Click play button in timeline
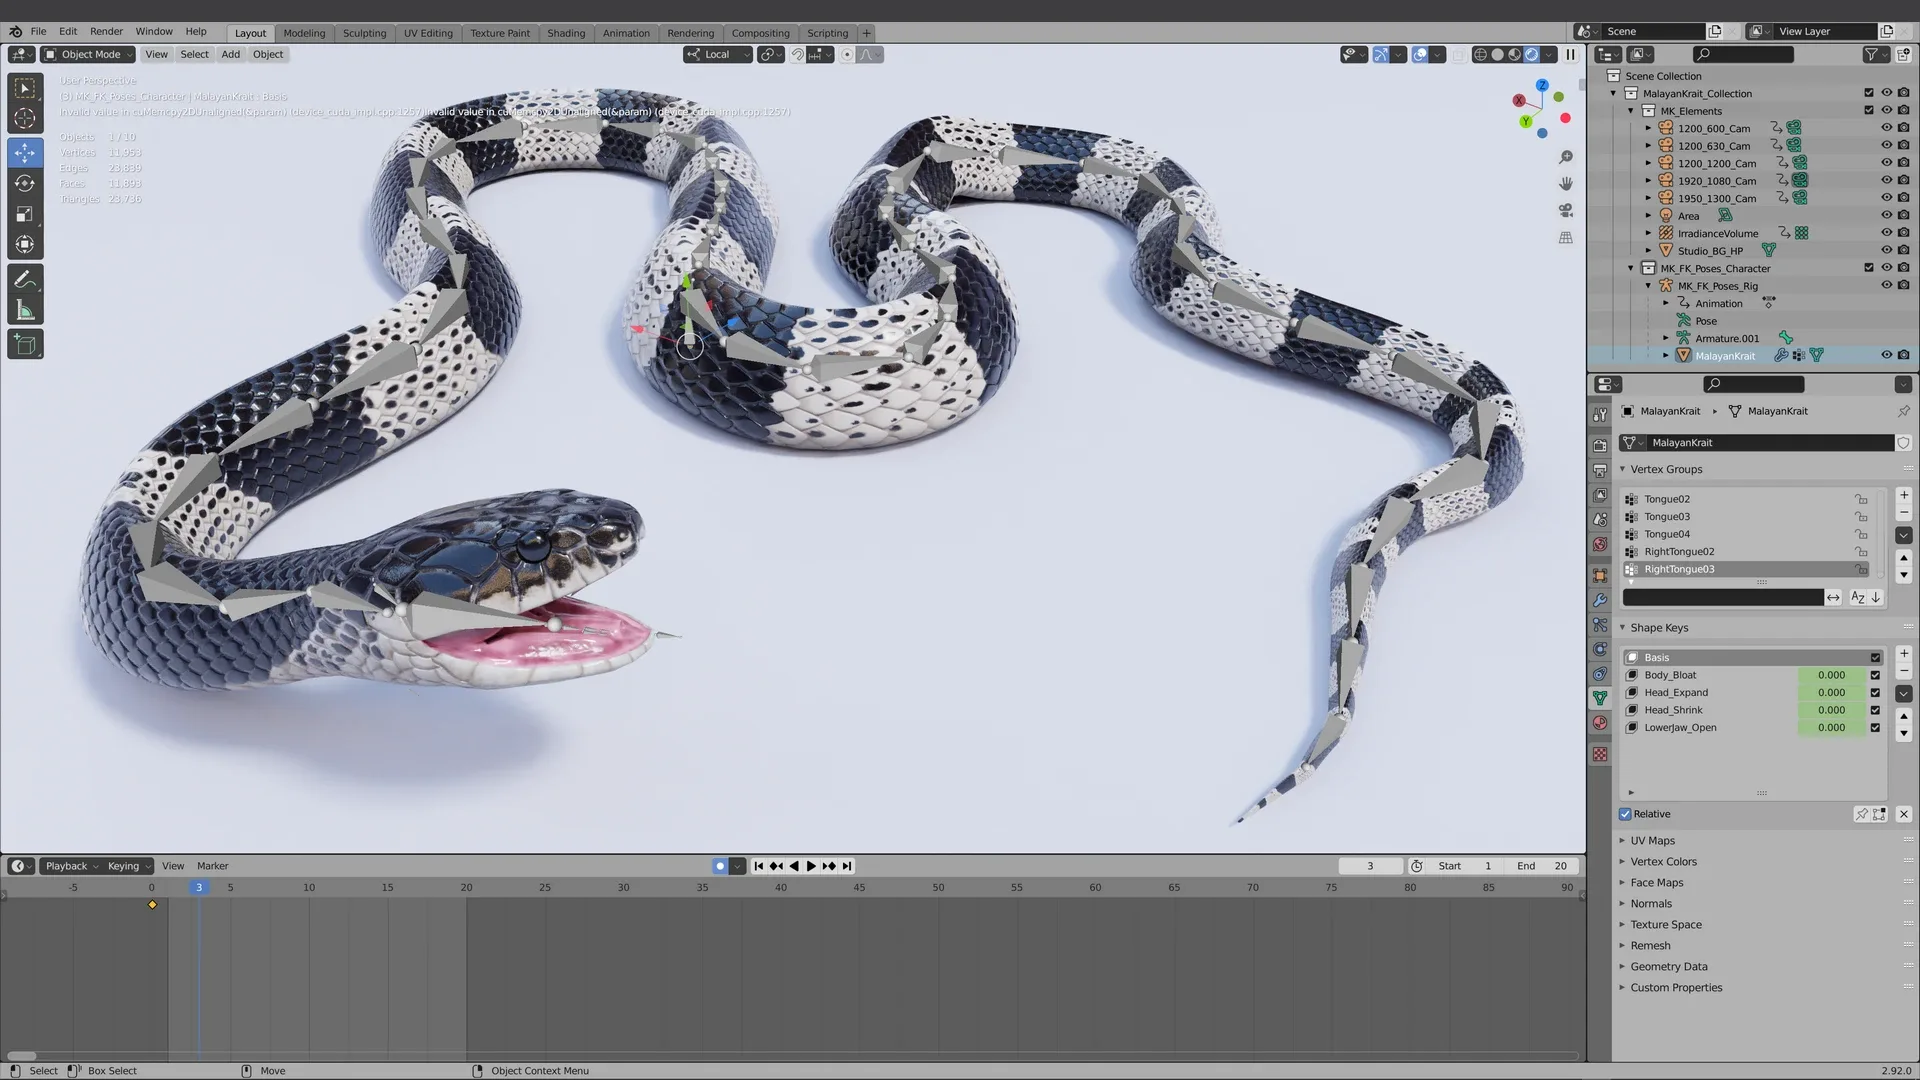 coord(808,865)
